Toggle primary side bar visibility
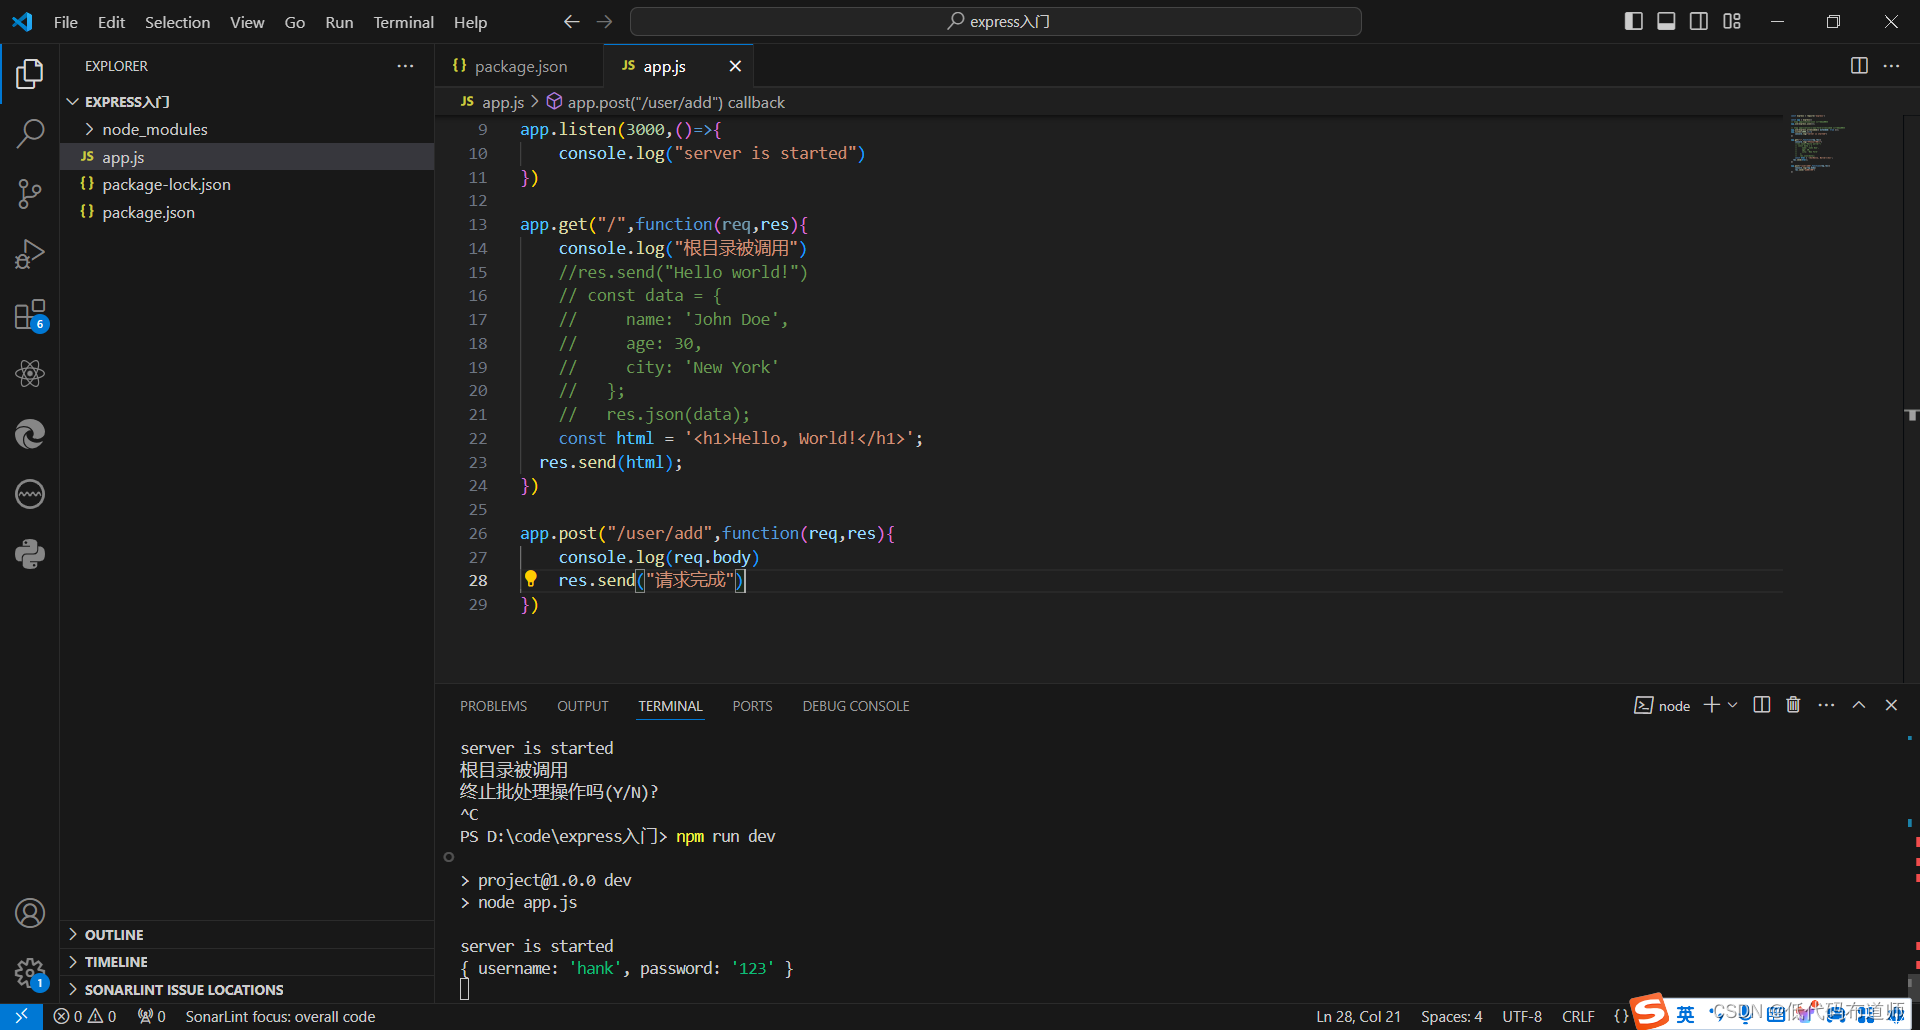 click(1634, 21)
